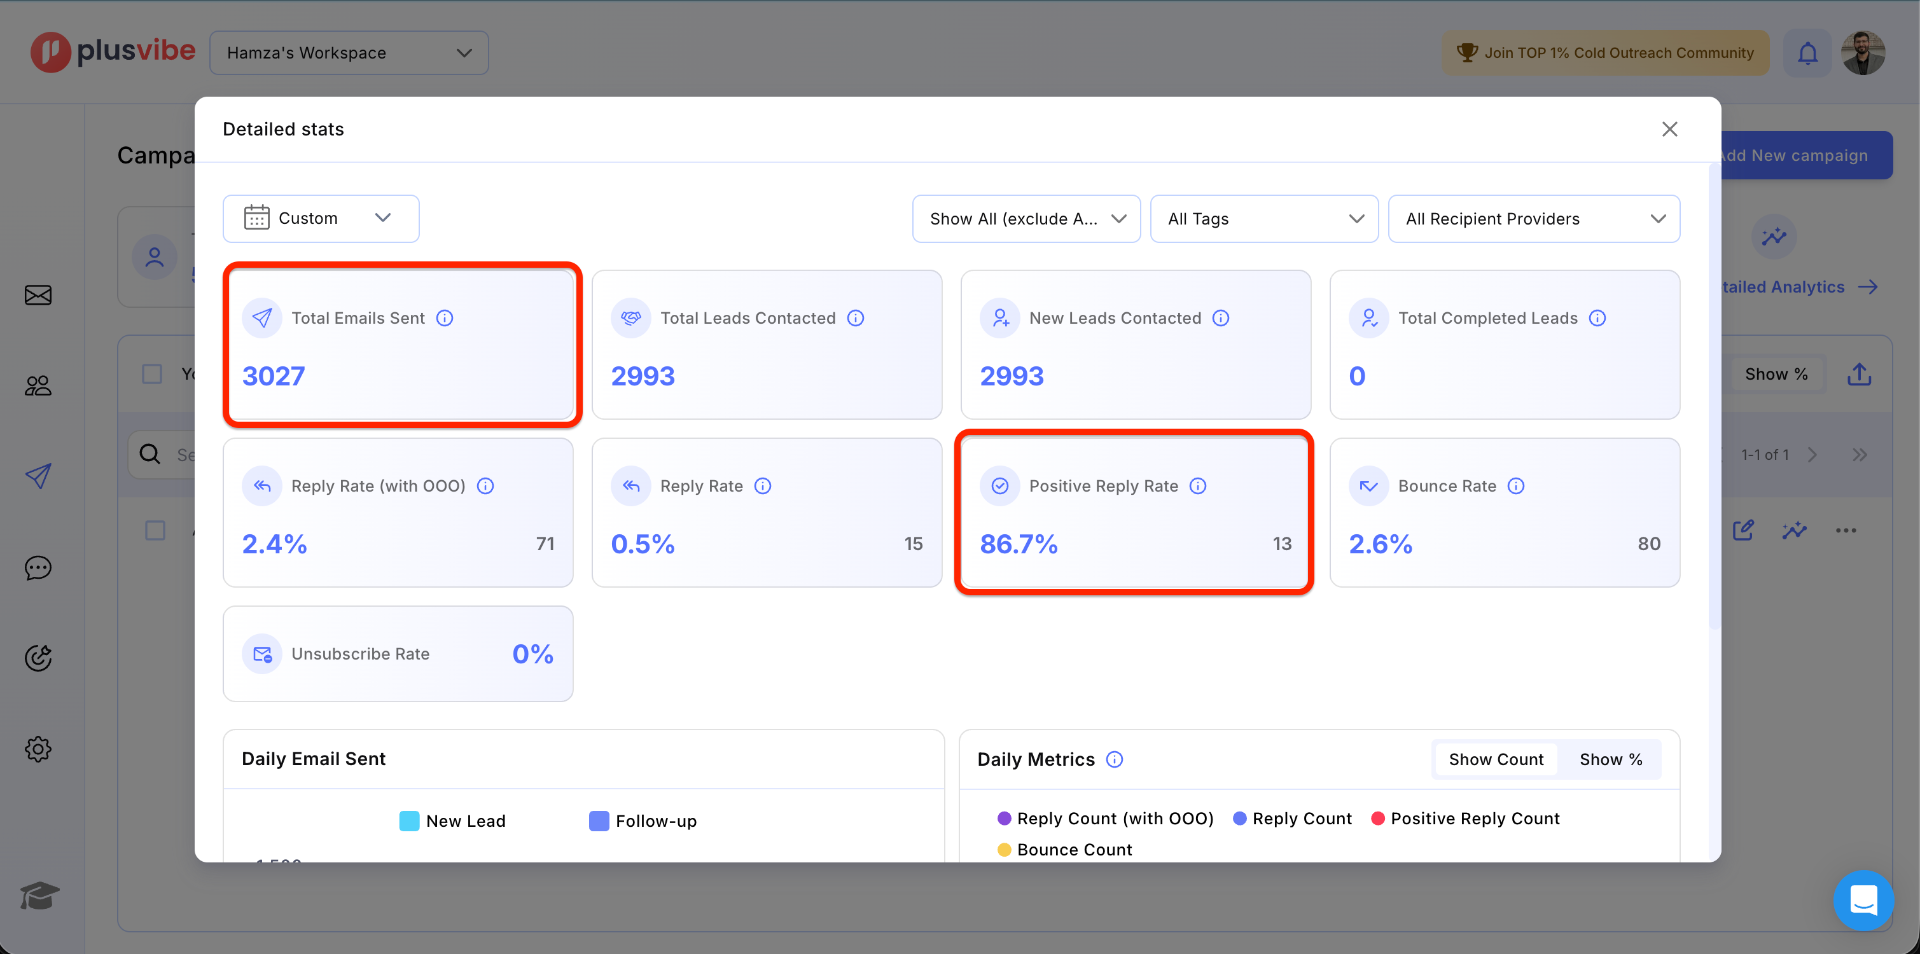Click the Total Emails Sent 3027 value
1920x954 pixels.
(x=273, y=376)
